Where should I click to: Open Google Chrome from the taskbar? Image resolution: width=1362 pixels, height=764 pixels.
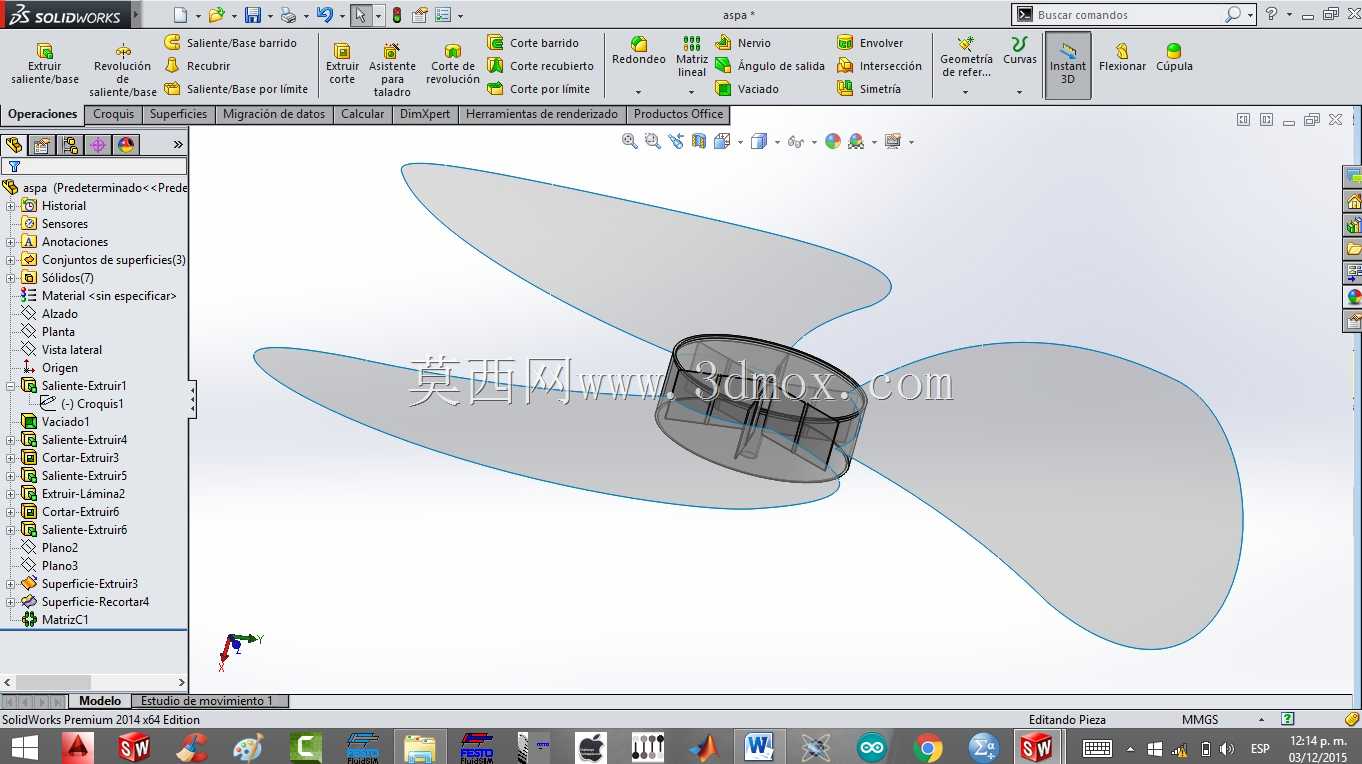[928, 747]
